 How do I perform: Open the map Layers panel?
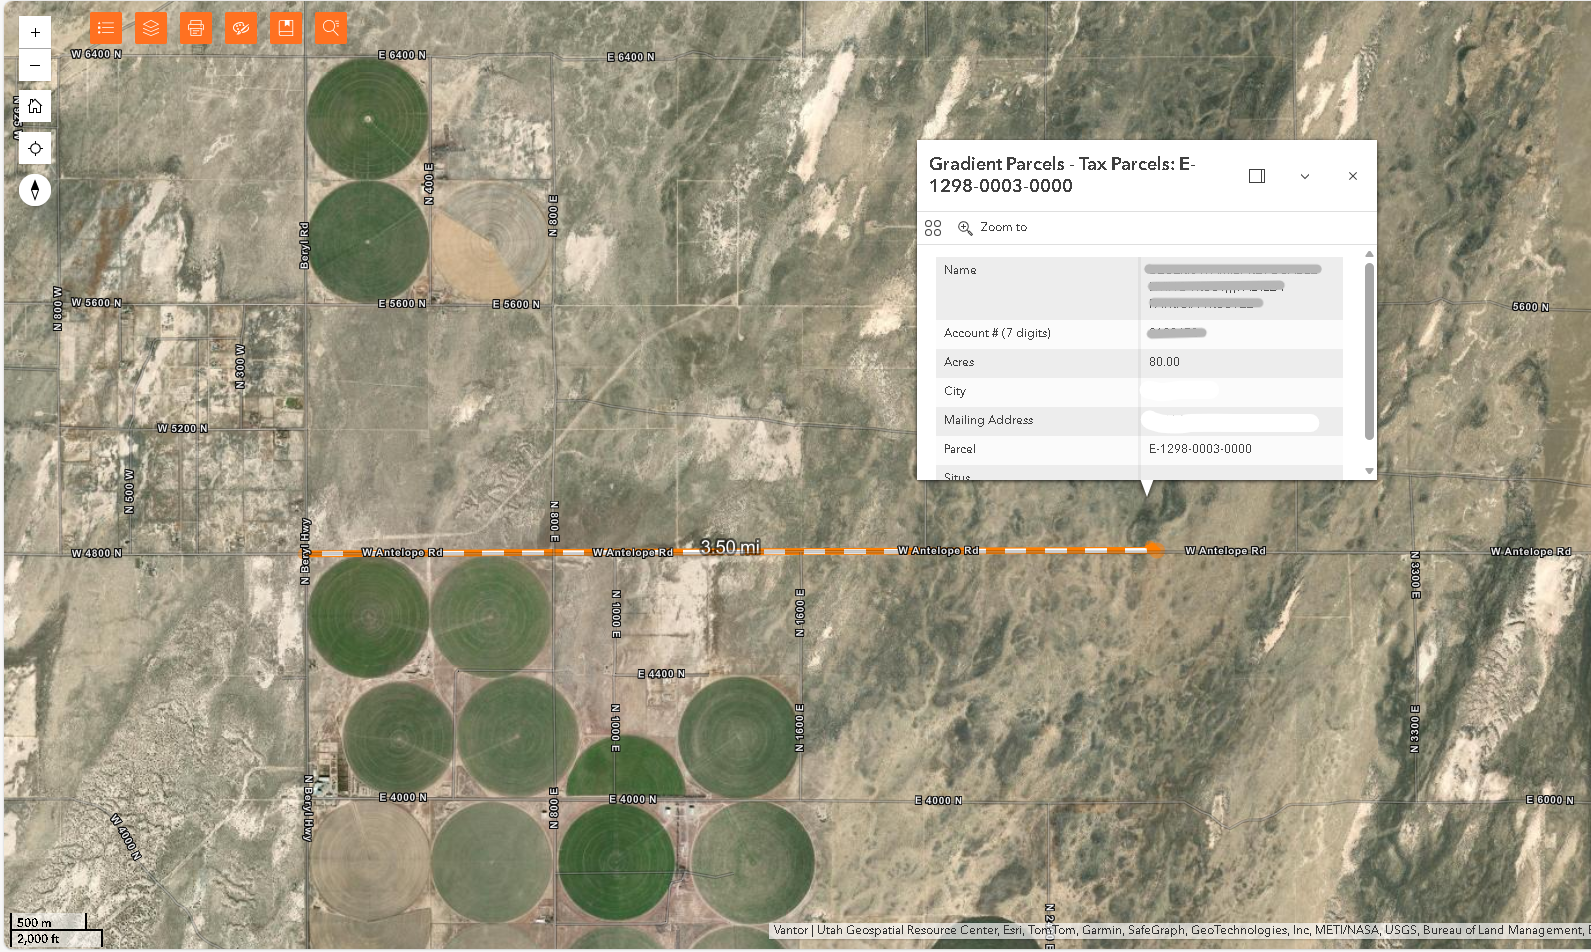coord(151,28)
